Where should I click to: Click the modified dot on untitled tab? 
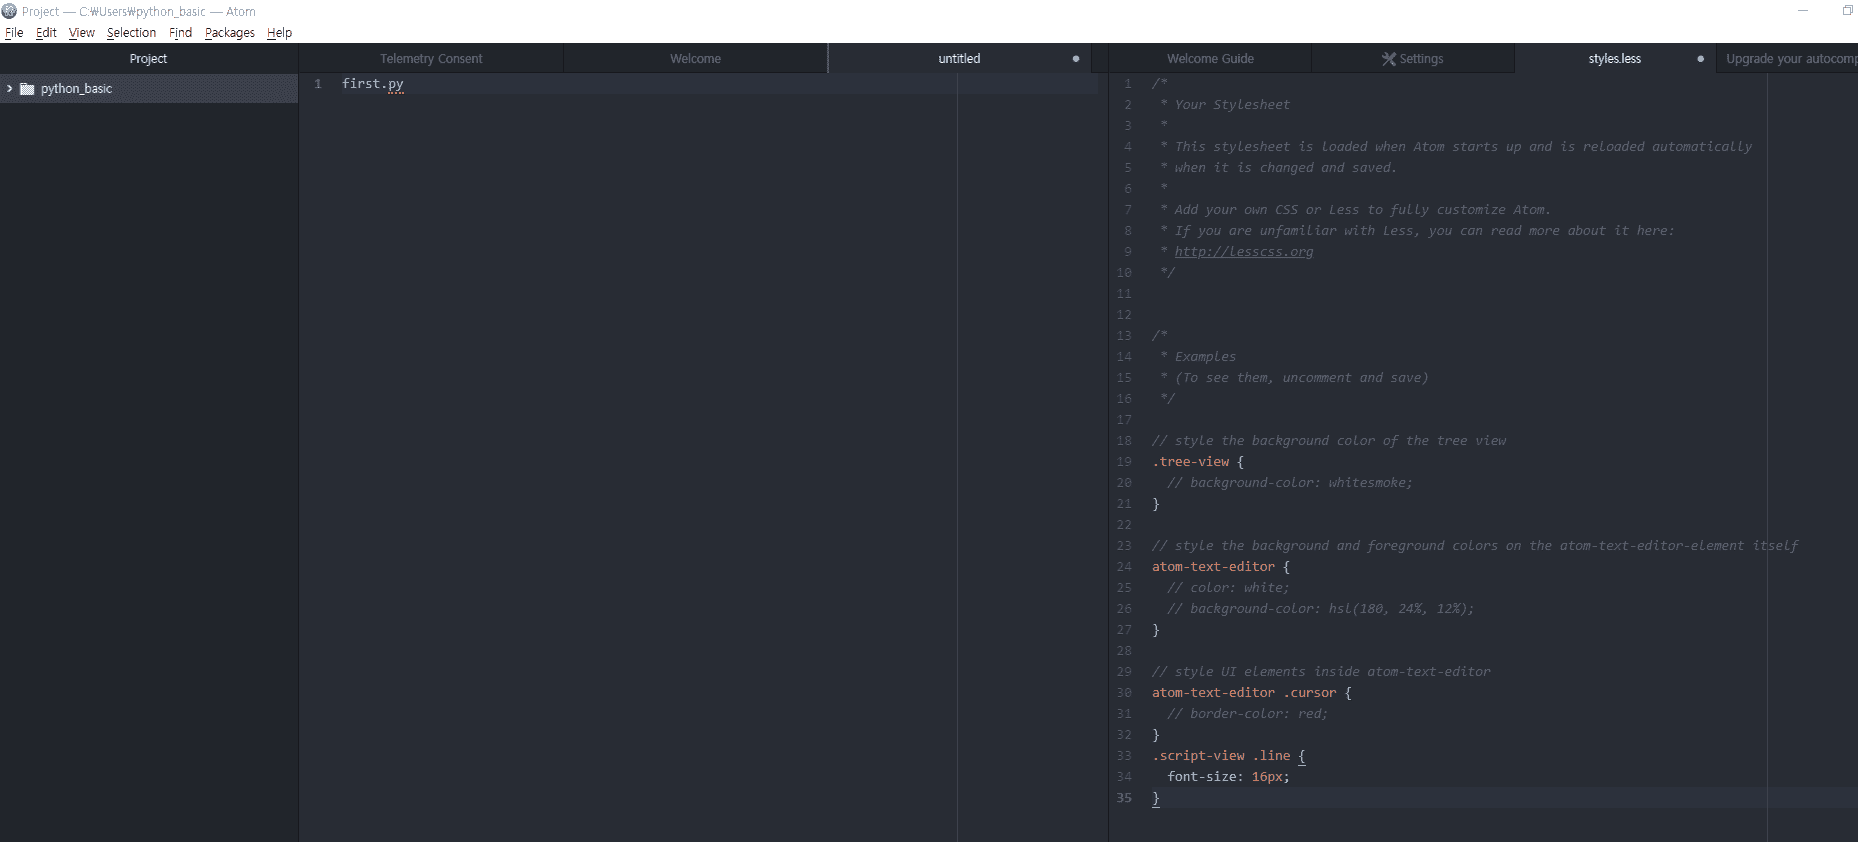[x=1076, y=59]
